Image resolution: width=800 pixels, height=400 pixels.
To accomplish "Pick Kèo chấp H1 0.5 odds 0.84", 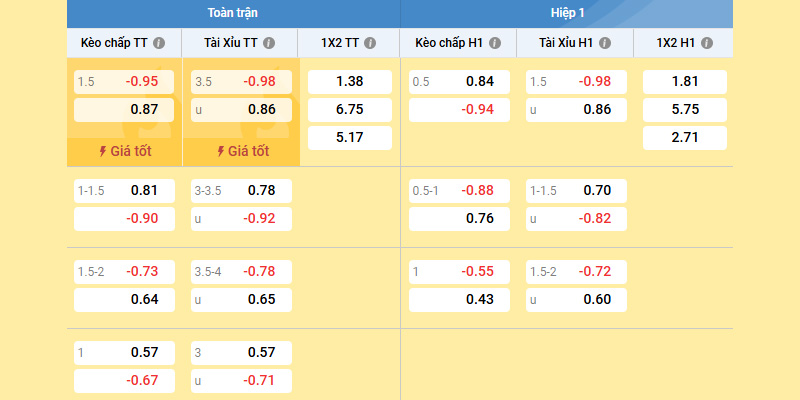I will click(x=459, y=82).
